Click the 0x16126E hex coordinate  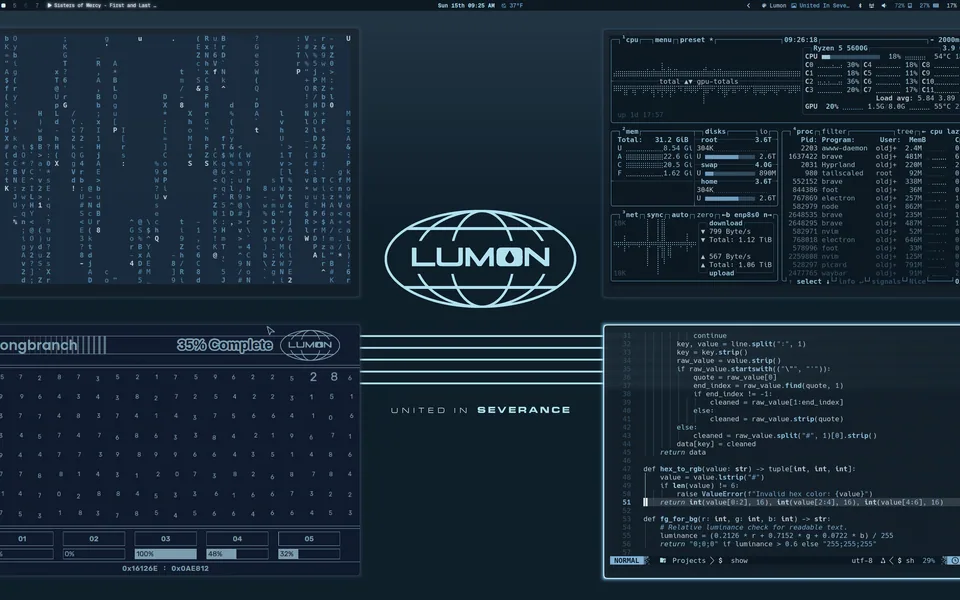coord(140,568)
